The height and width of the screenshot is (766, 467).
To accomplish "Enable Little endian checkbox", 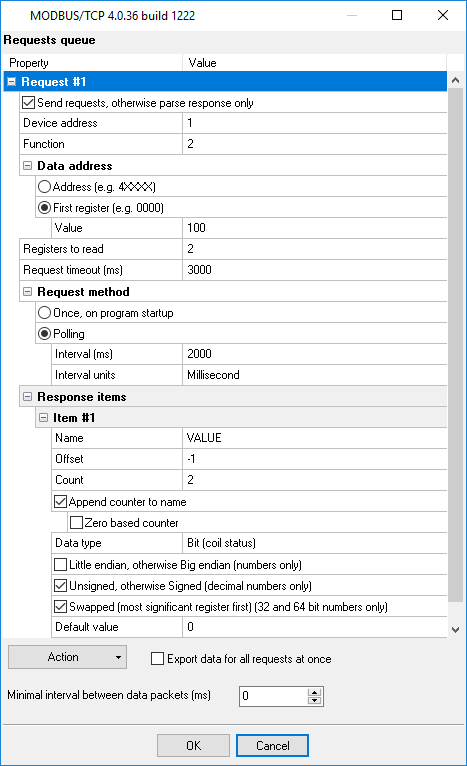I will tap(61, 565).
